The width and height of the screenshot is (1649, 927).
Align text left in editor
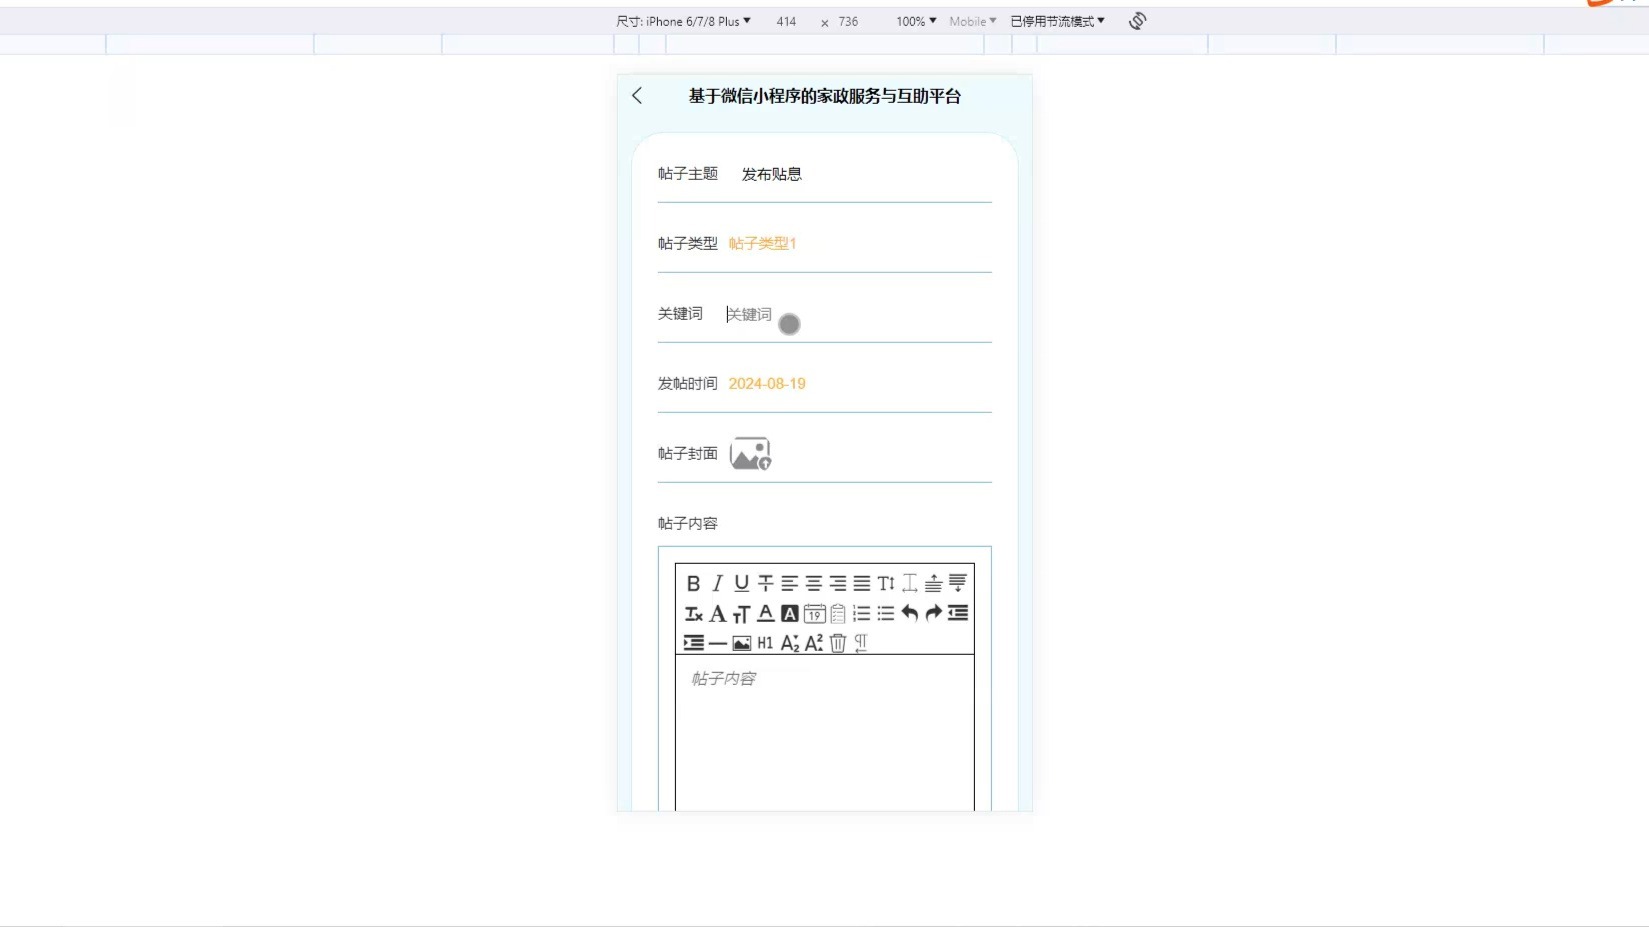click(789, 583)
